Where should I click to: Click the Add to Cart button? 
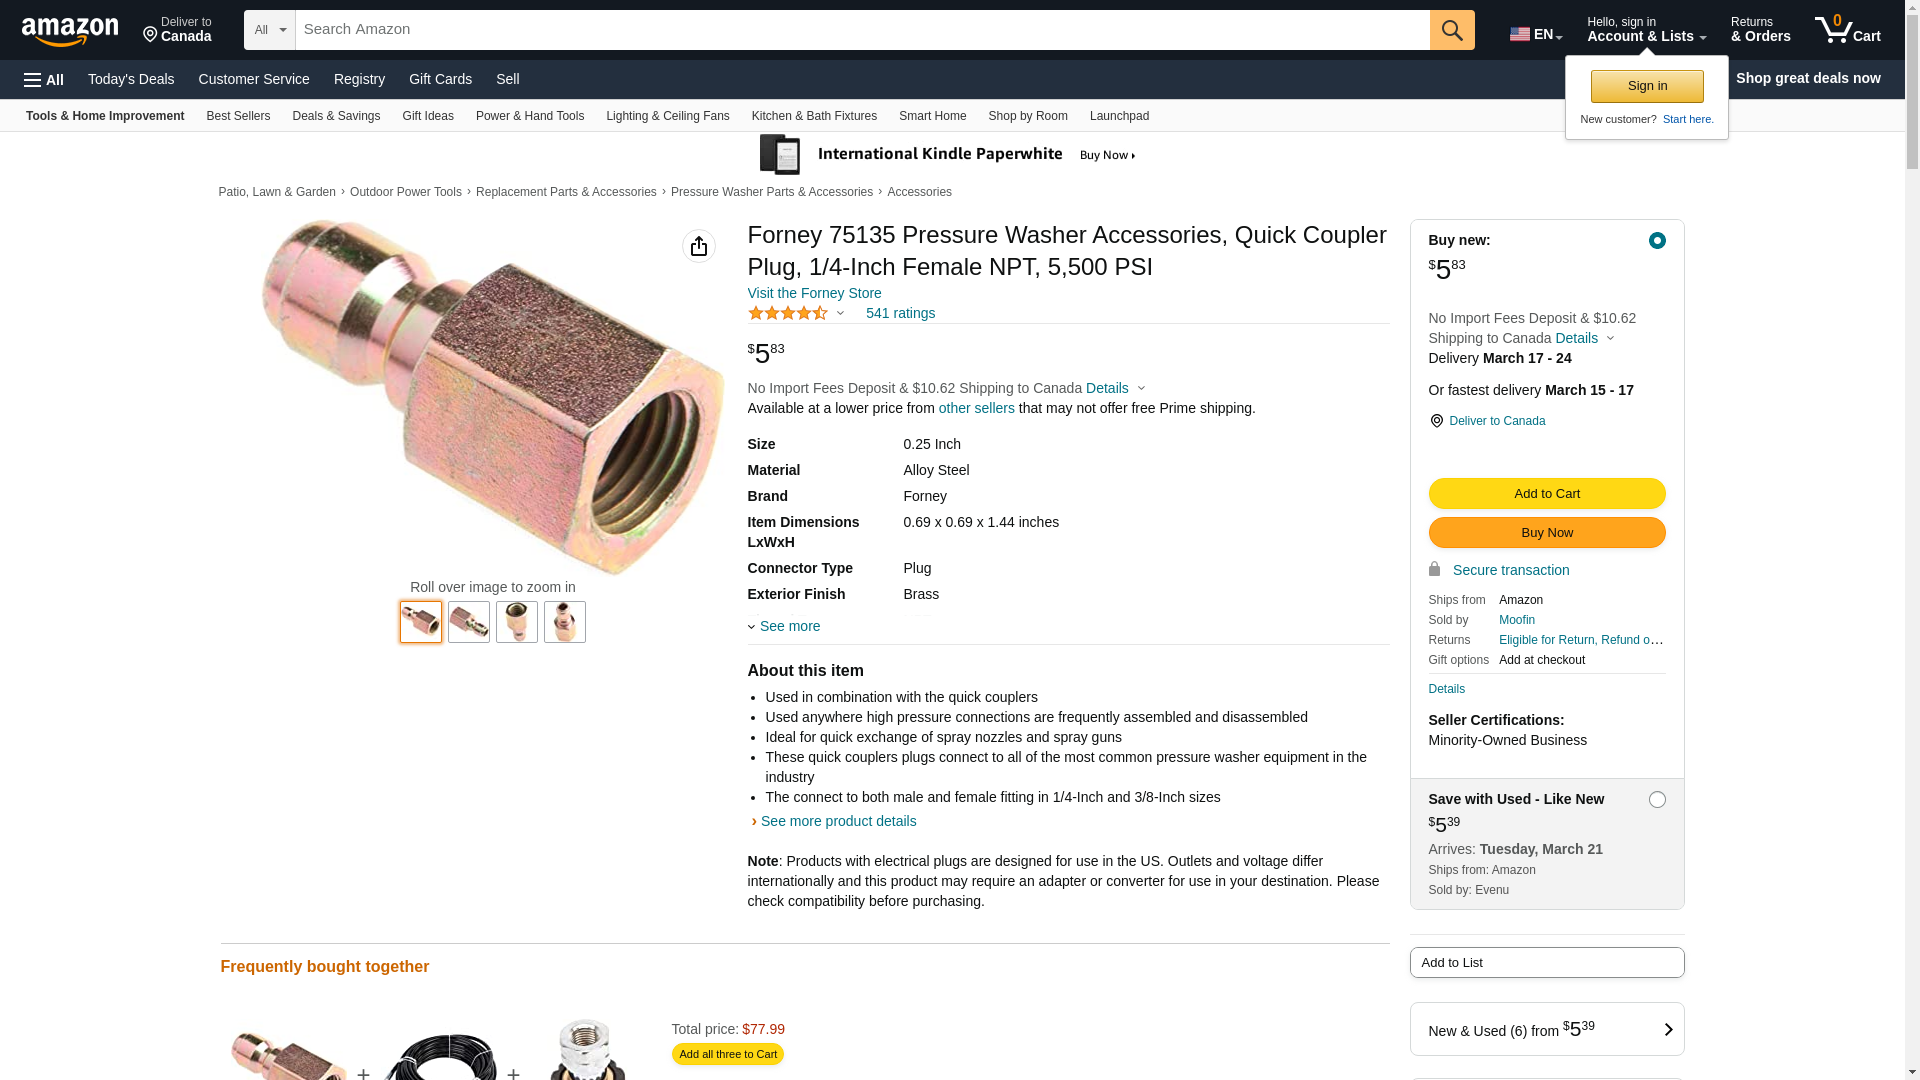(x=1547, y=493)
